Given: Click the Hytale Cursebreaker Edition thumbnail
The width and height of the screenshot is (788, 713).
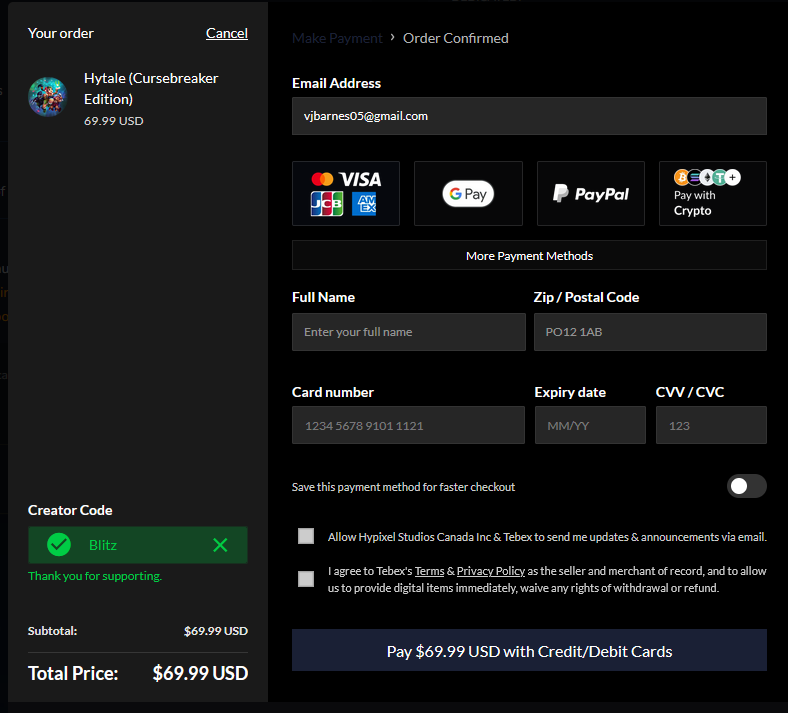Looking at the screenshot, I should (48, 97).
